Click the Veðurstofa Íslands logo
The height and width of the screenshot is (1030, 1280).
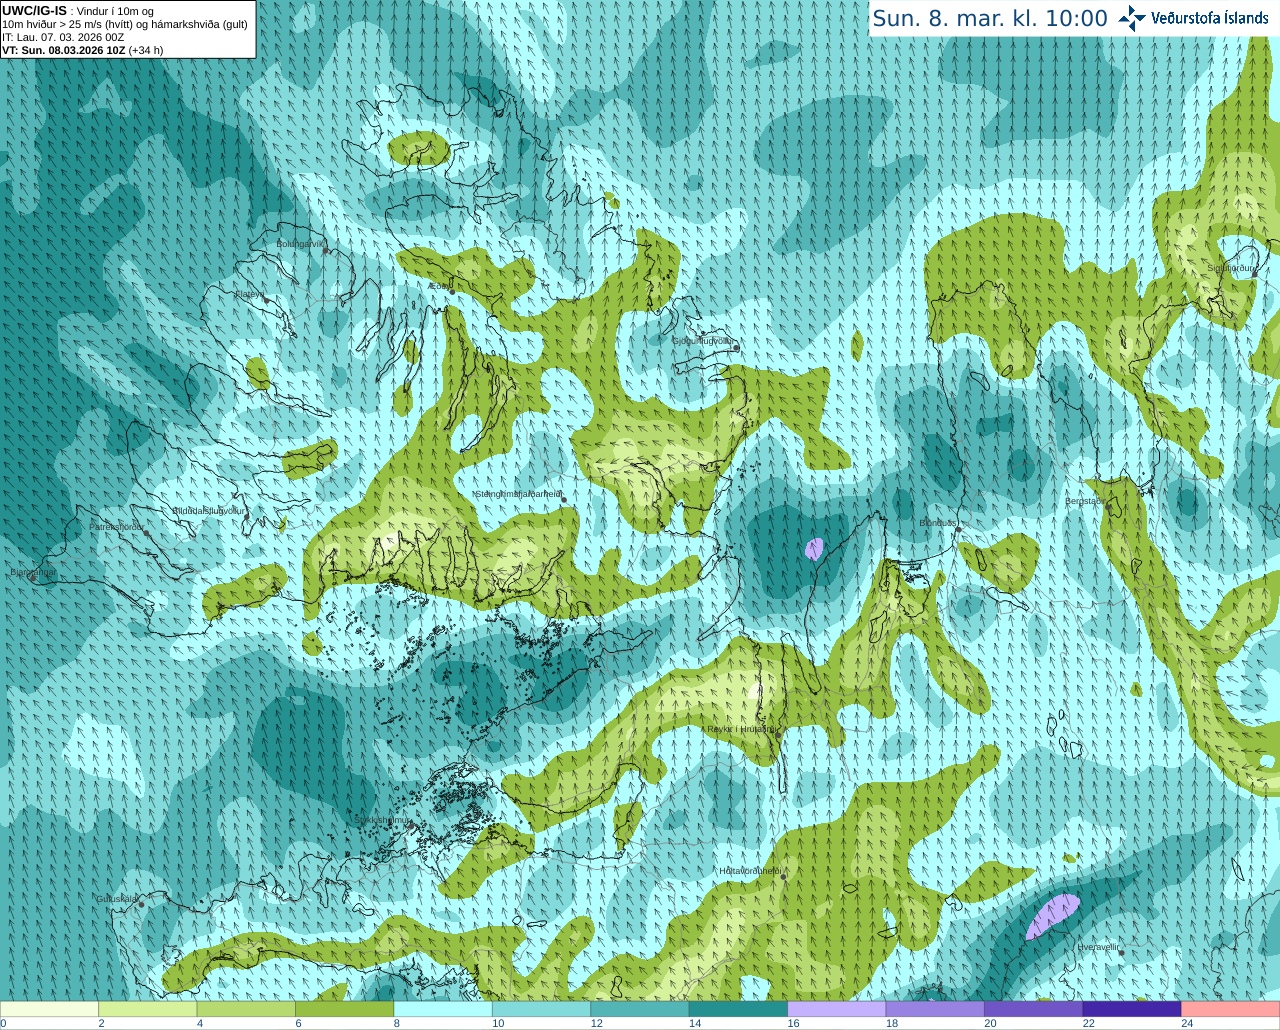[x=1193, y=18]
